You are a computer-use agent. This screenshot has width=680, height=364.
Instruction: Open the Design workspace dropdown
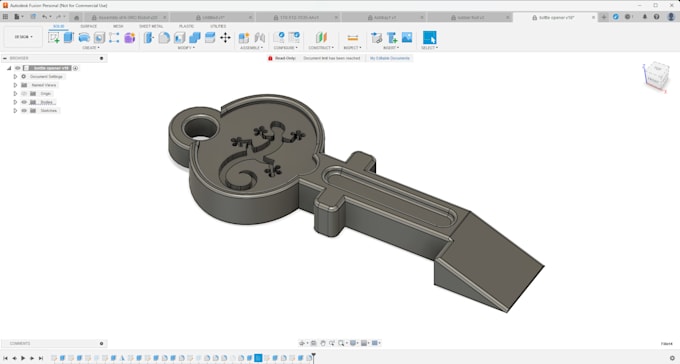[23, 37]
